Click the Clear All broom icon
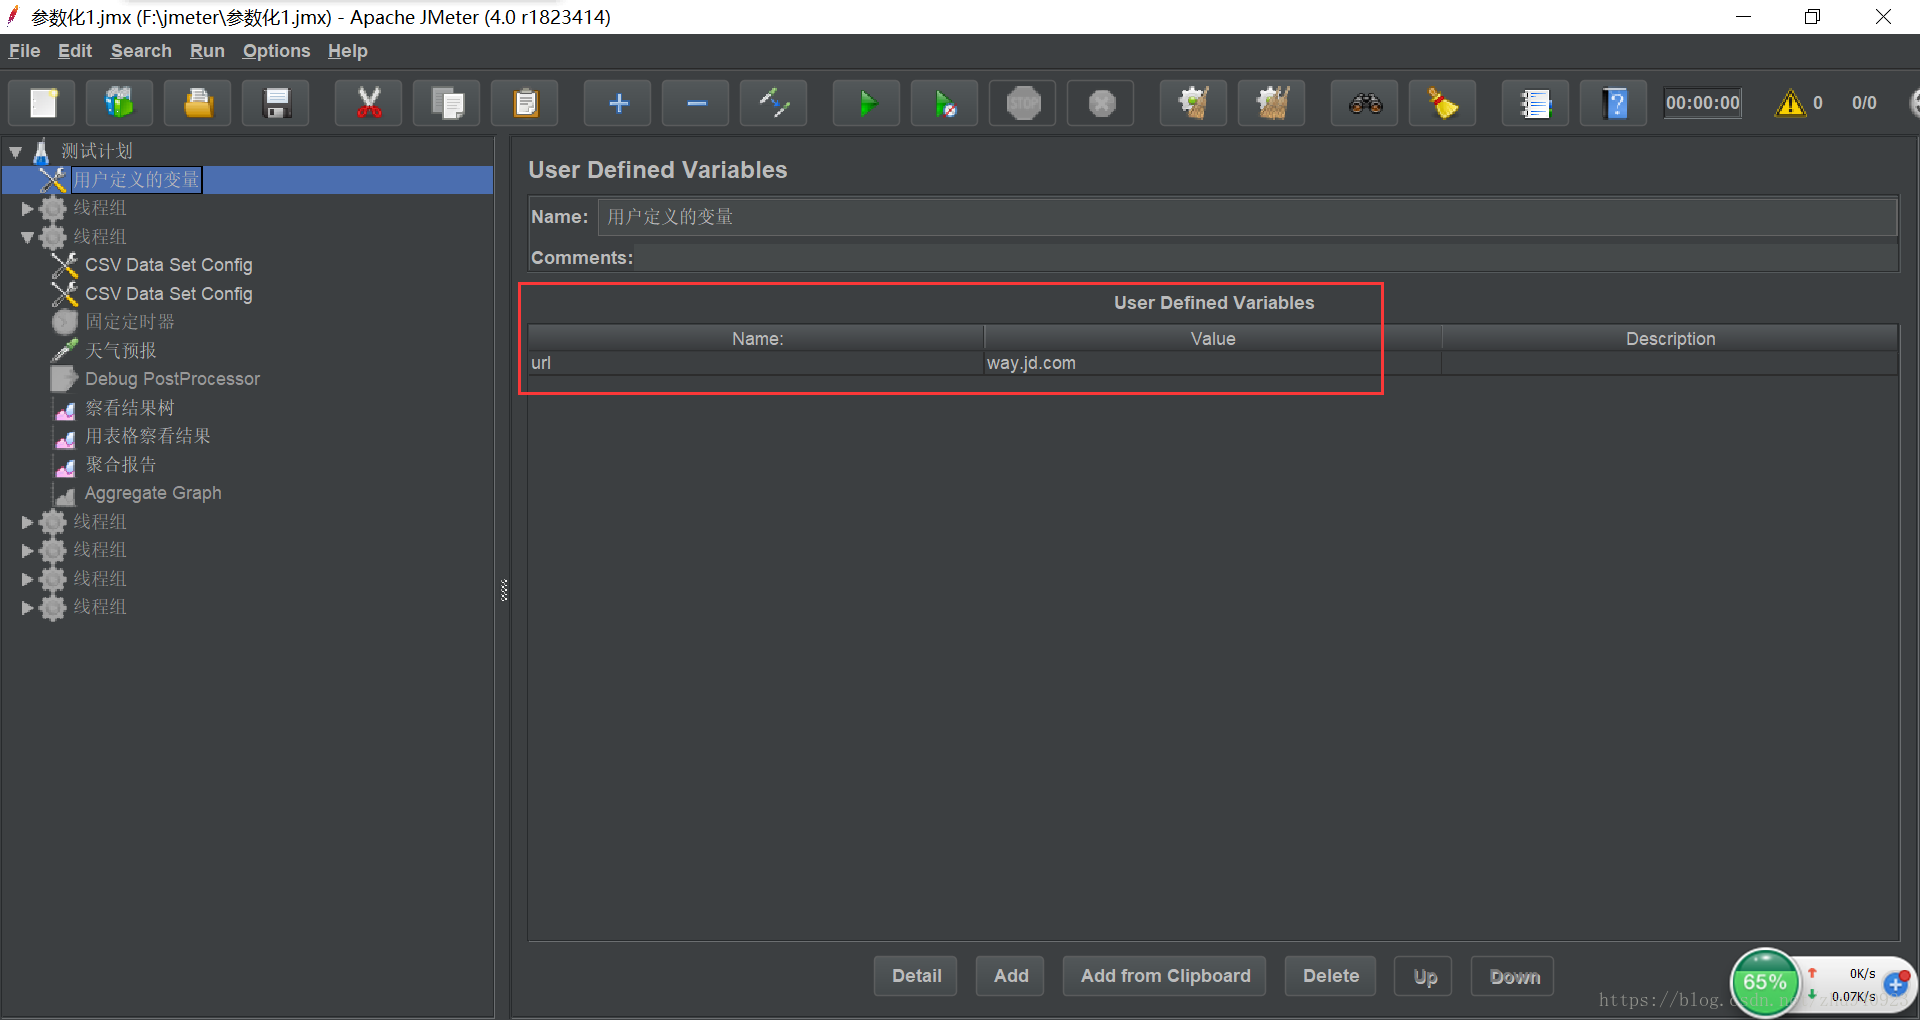The width and height of the screenshot is (1920, 1020). 1442,103
